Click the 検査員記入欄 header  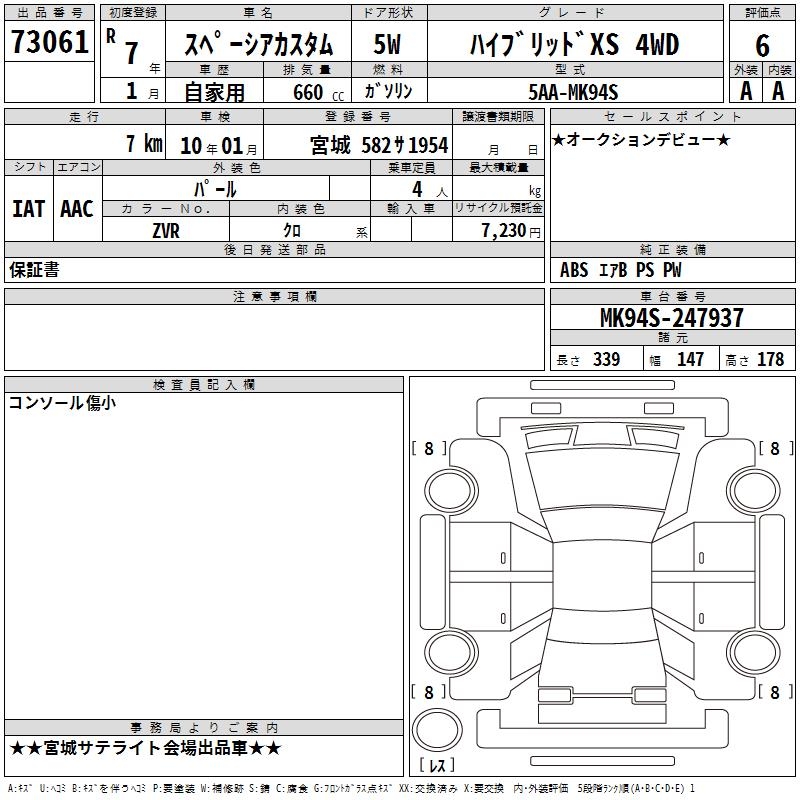coord(204,385)
